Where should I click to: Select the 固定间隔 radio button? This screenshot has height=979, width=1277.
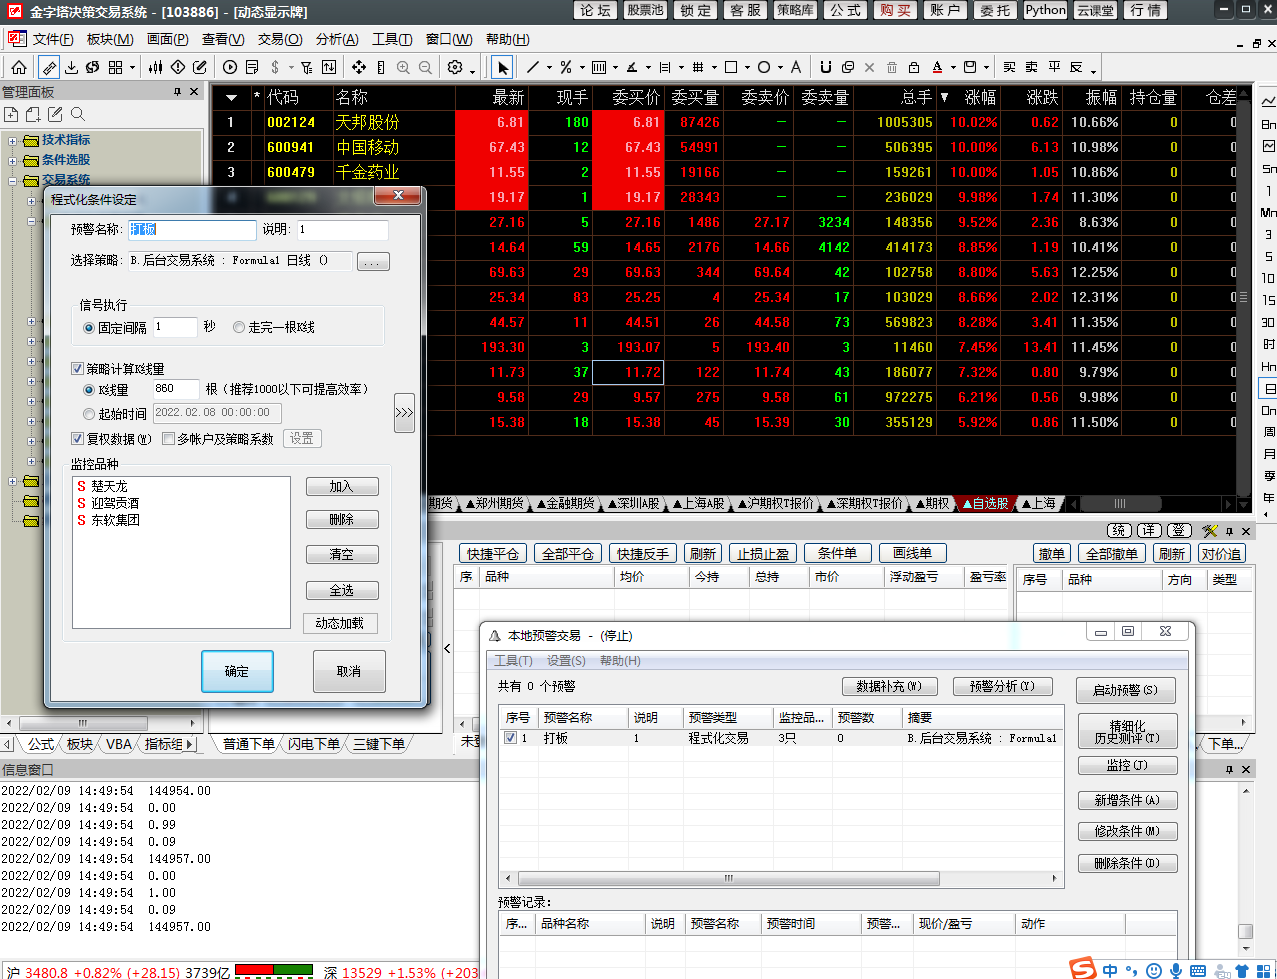click(x=89, y=328)
